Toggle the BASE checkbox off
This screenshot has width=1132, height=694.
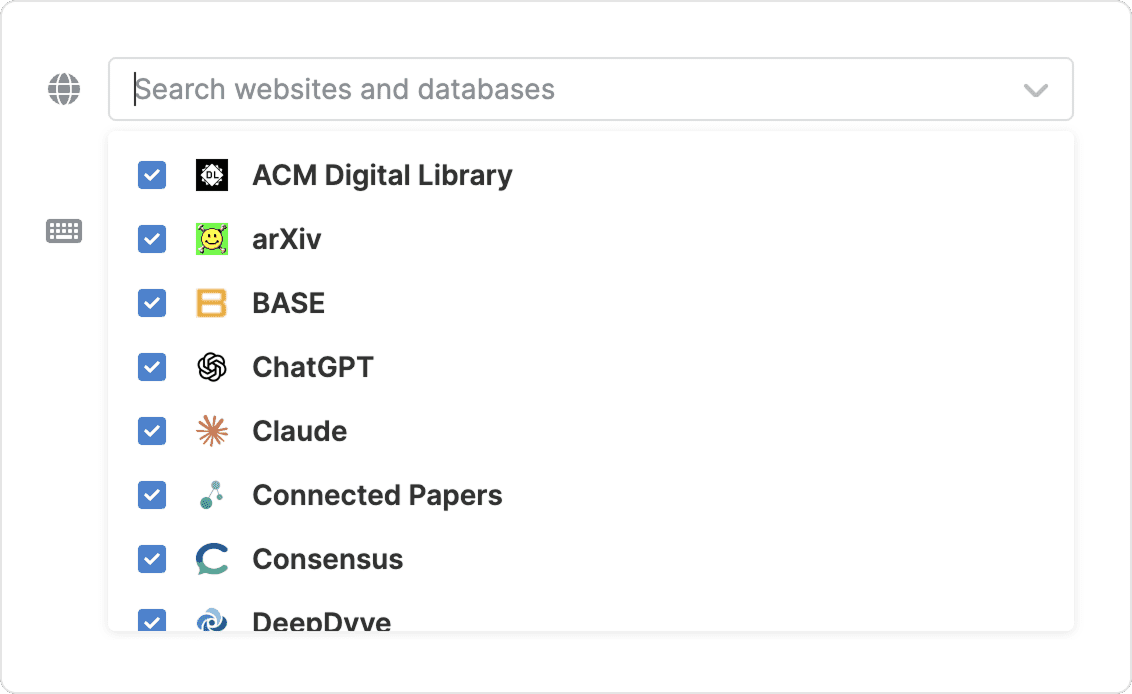pos(152,303)
